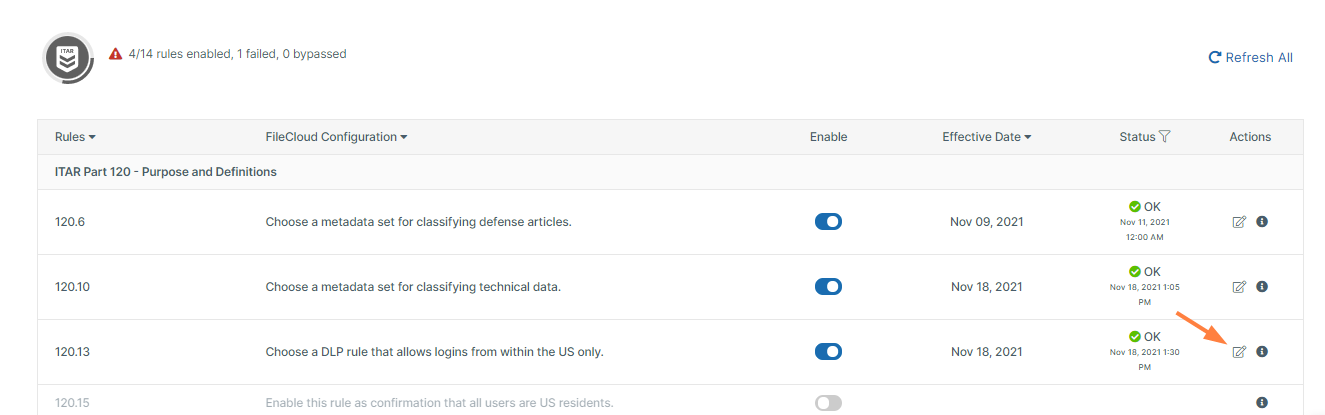Edit rule 120.13 with pencil icon
The height and width of the screenshot is (415, 1325).
tap(1239, 352)
